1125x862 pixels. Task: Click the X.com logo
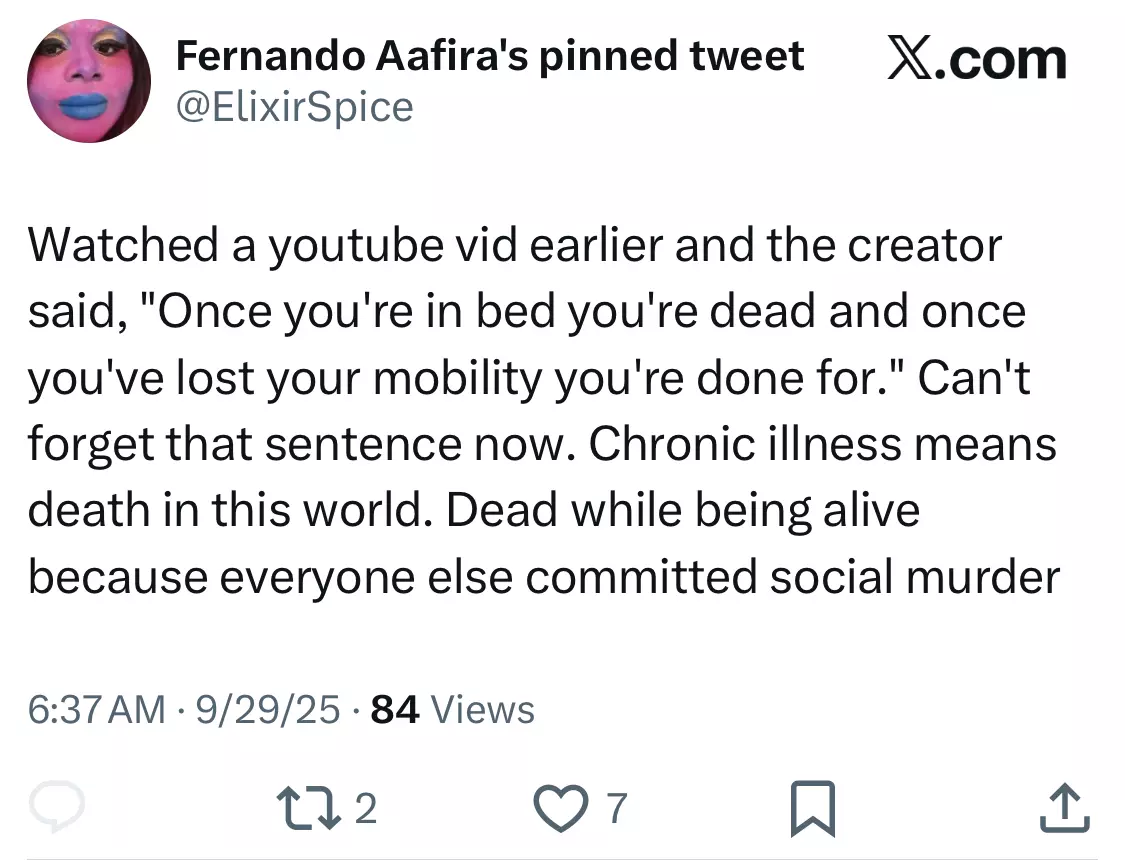click(977, 60)
